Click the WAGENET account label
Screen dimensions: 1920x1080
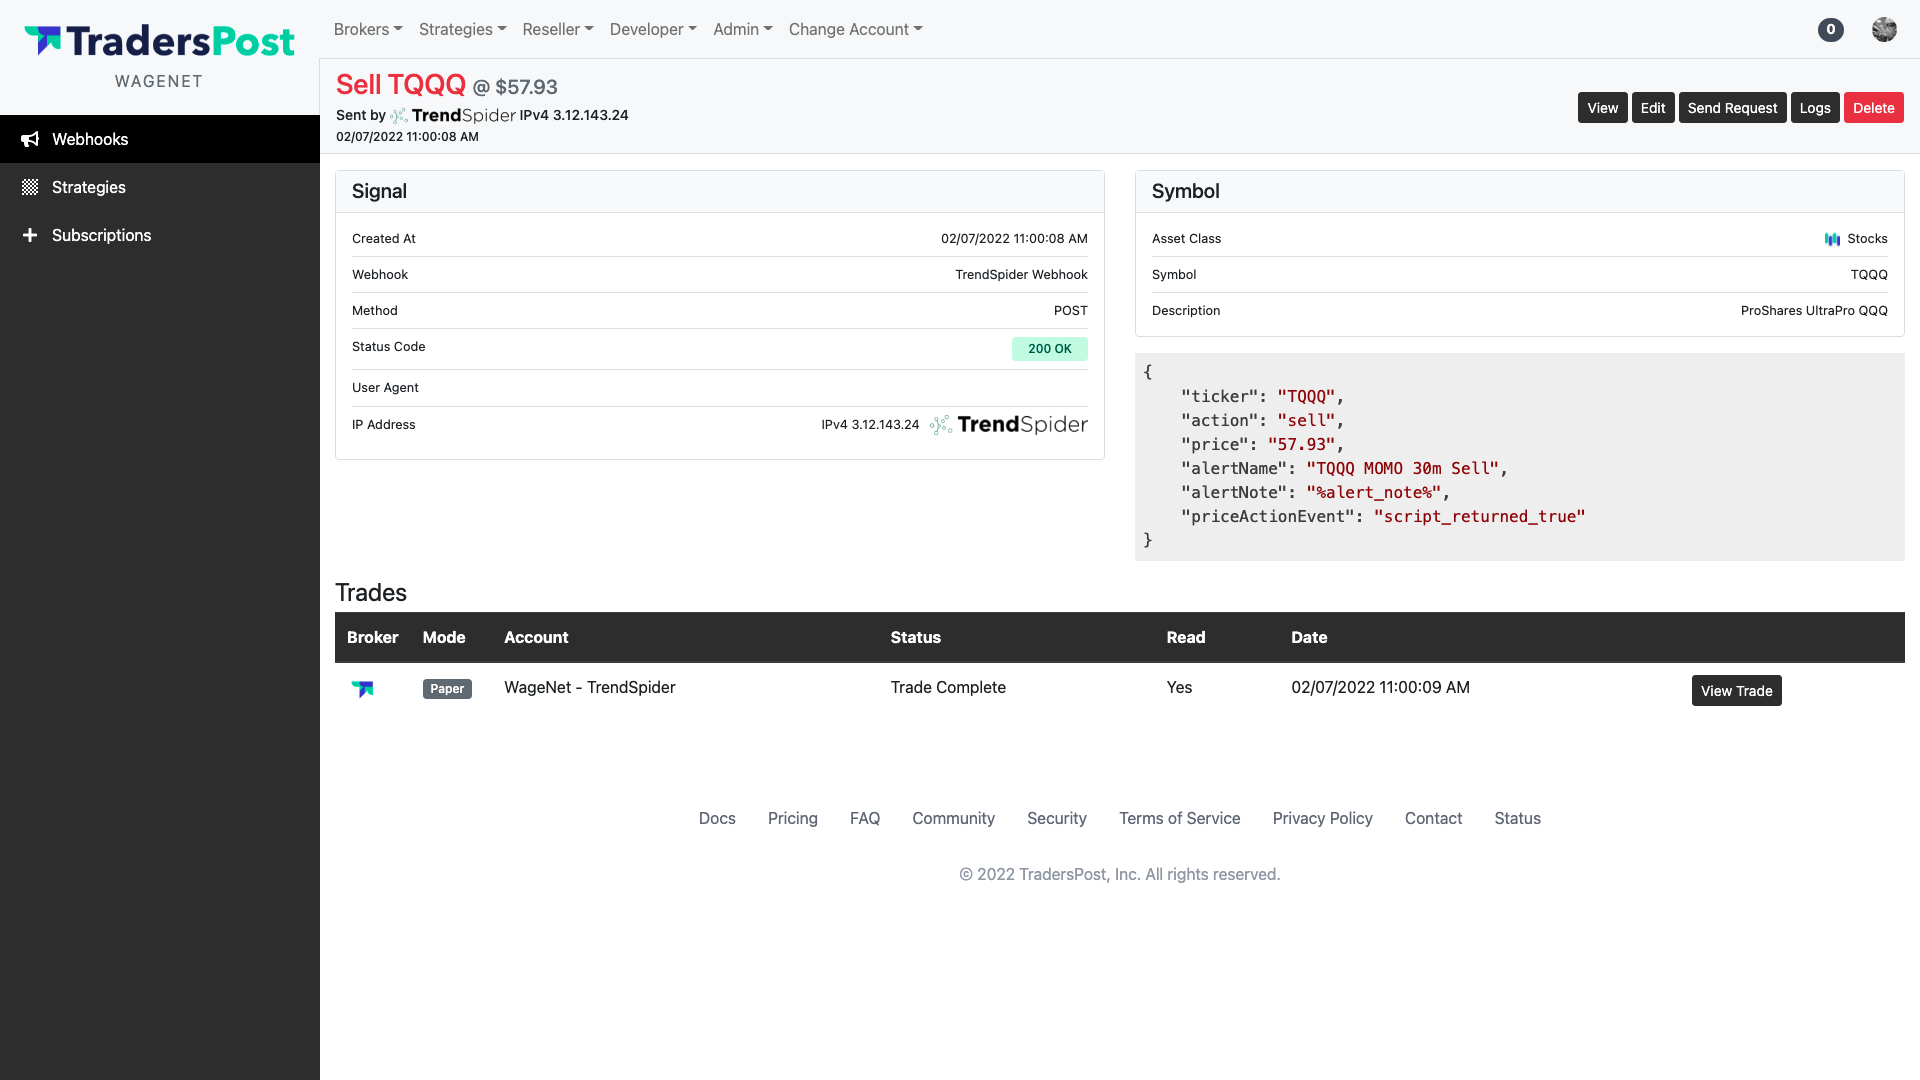(x=159, y=81)
